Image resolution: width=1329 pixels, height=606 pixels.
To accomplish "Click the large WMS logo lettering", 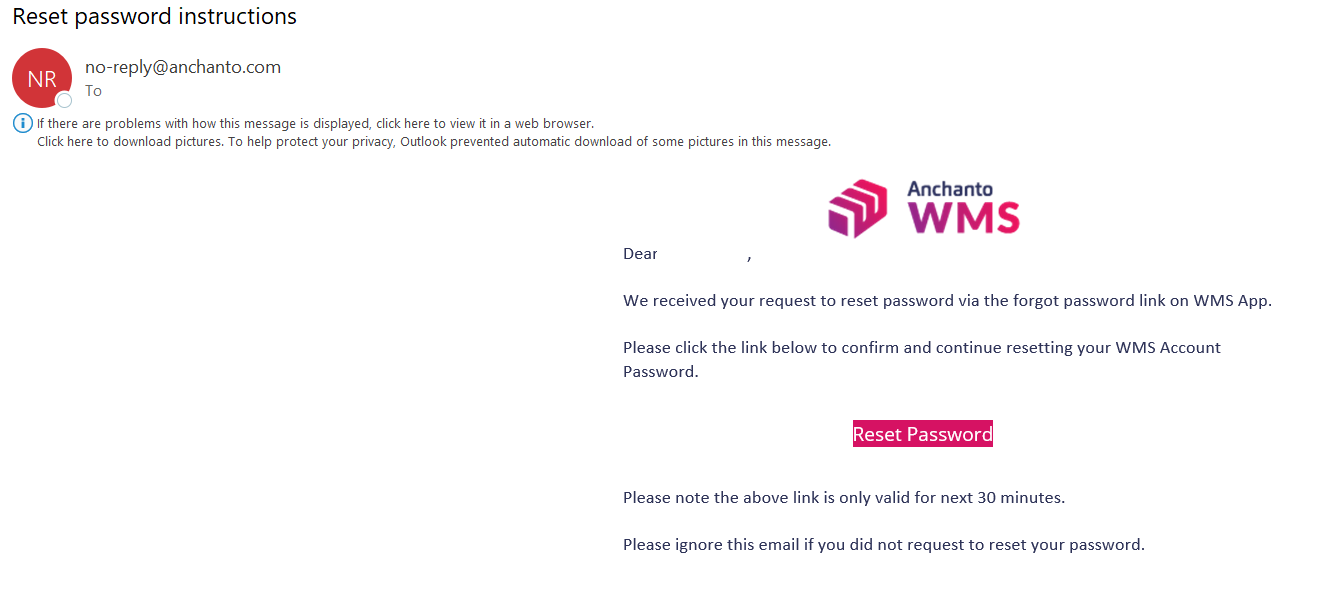I will click(963, 216).
